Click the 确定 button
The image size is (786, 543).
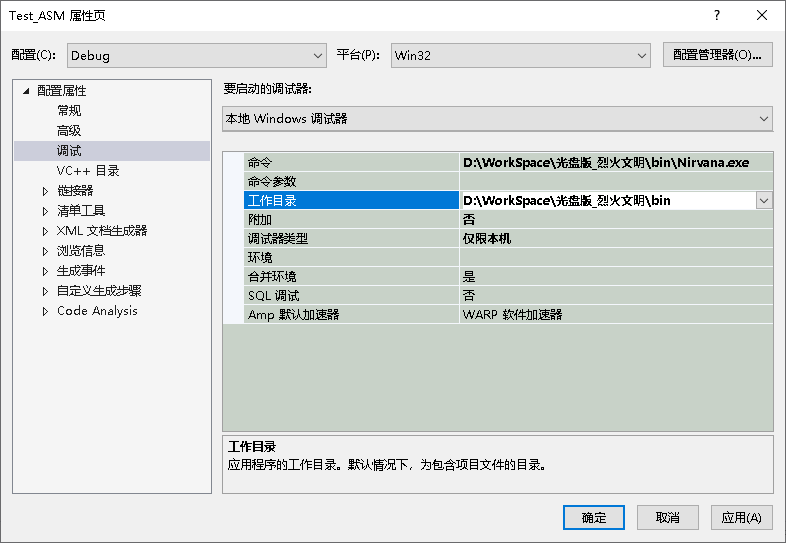coord(594,517)
